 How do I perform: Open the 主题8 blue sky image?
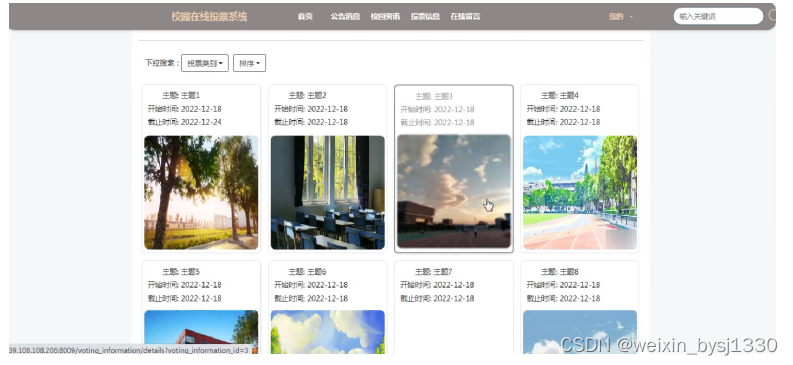pyautogui.click(x=580, y=332)
